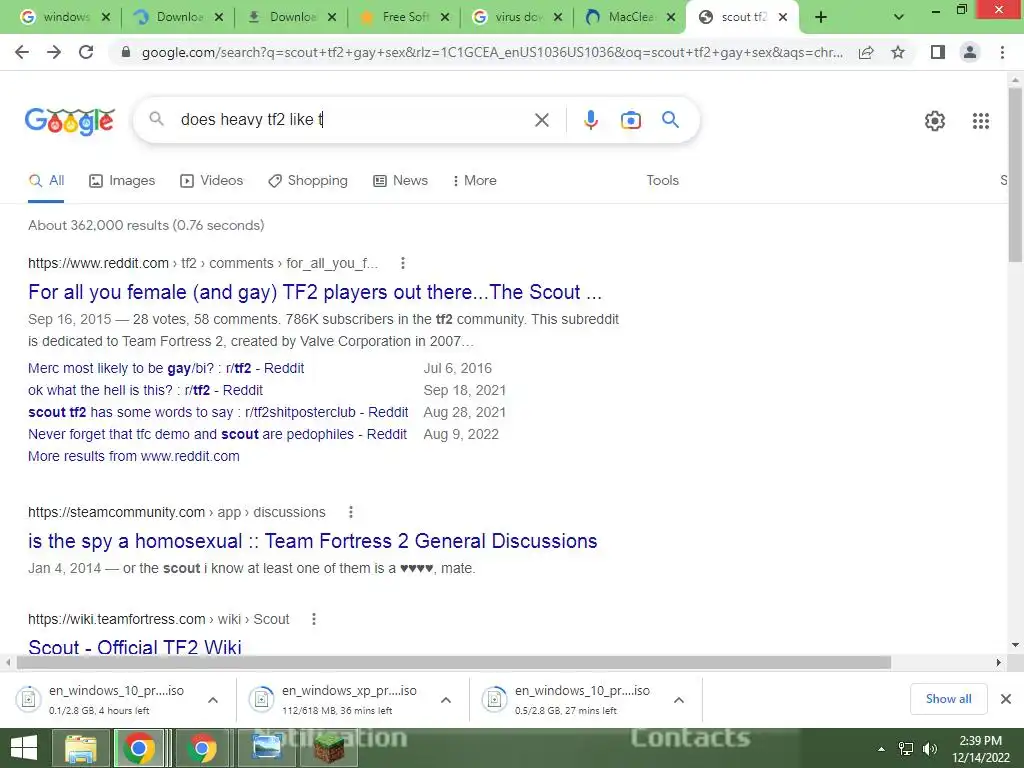The image size is (1024, 768).
Task: Start a voice search with the microphone
Action: tap(590, 120)
